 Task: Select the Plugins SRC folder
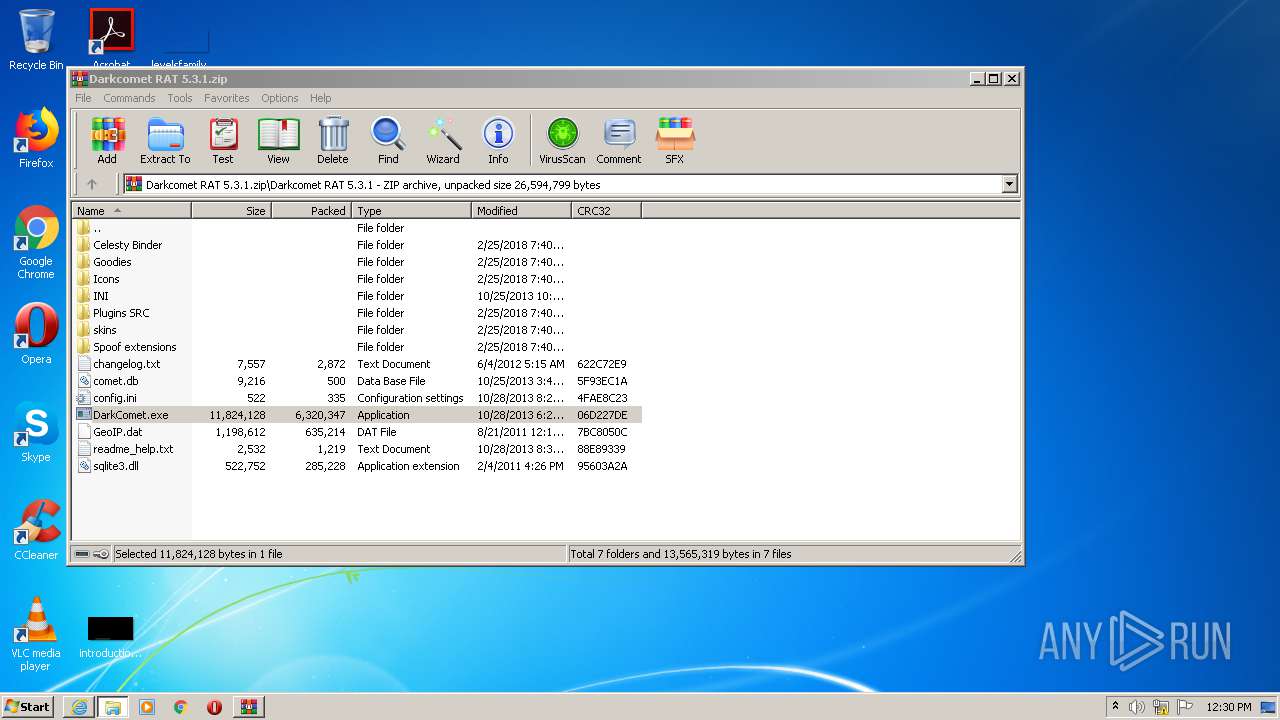(x=121, y=313)
